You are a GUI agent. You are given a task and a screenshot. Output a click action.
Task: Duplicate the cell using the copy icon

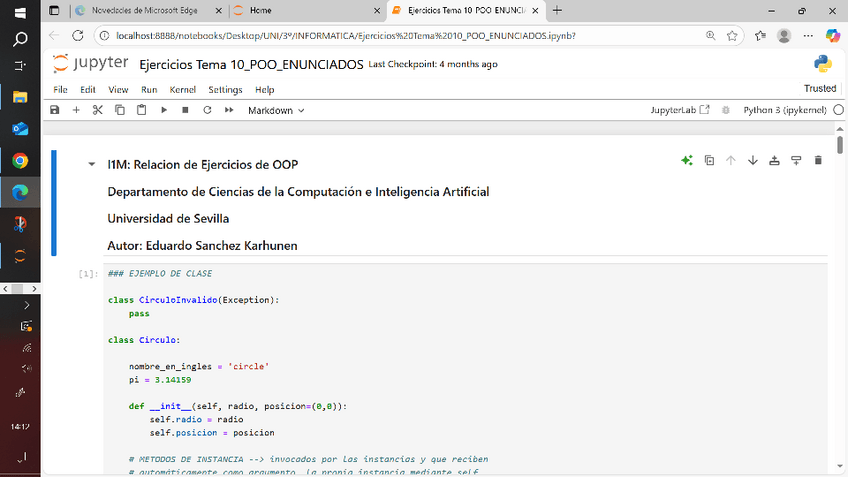tap(709, 160)
